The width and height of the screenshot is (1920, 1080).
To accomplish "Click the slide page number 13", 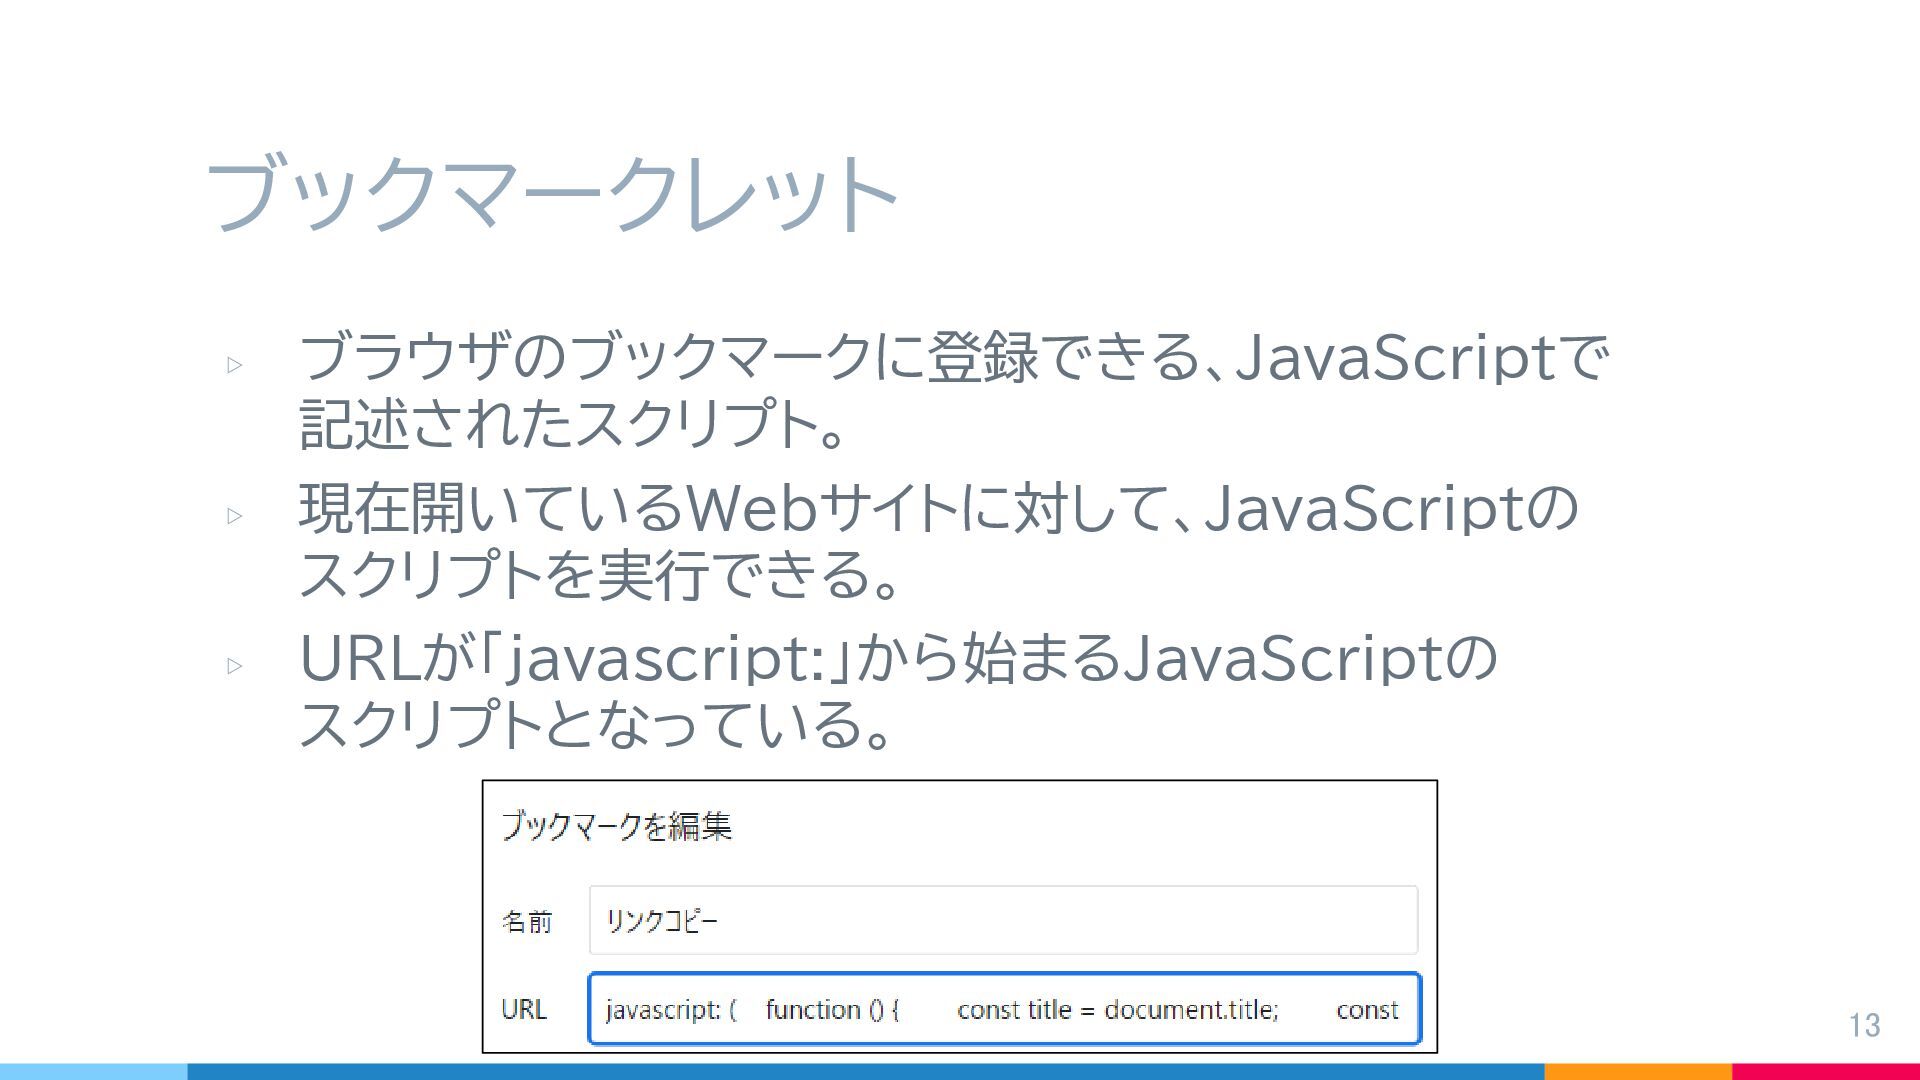I will (x=1864, y=1025).
